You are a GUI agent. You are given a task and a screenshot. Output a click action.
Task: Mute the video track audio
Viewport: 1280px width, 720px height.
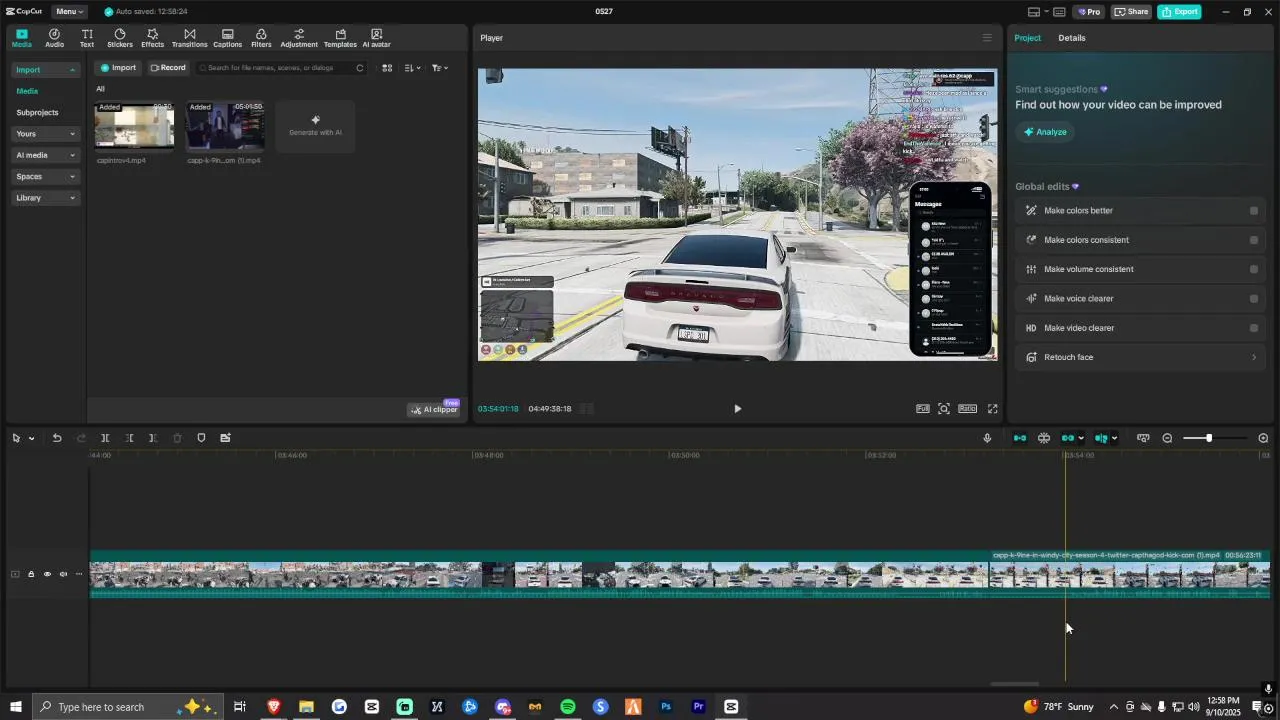[x=63, y=574]
